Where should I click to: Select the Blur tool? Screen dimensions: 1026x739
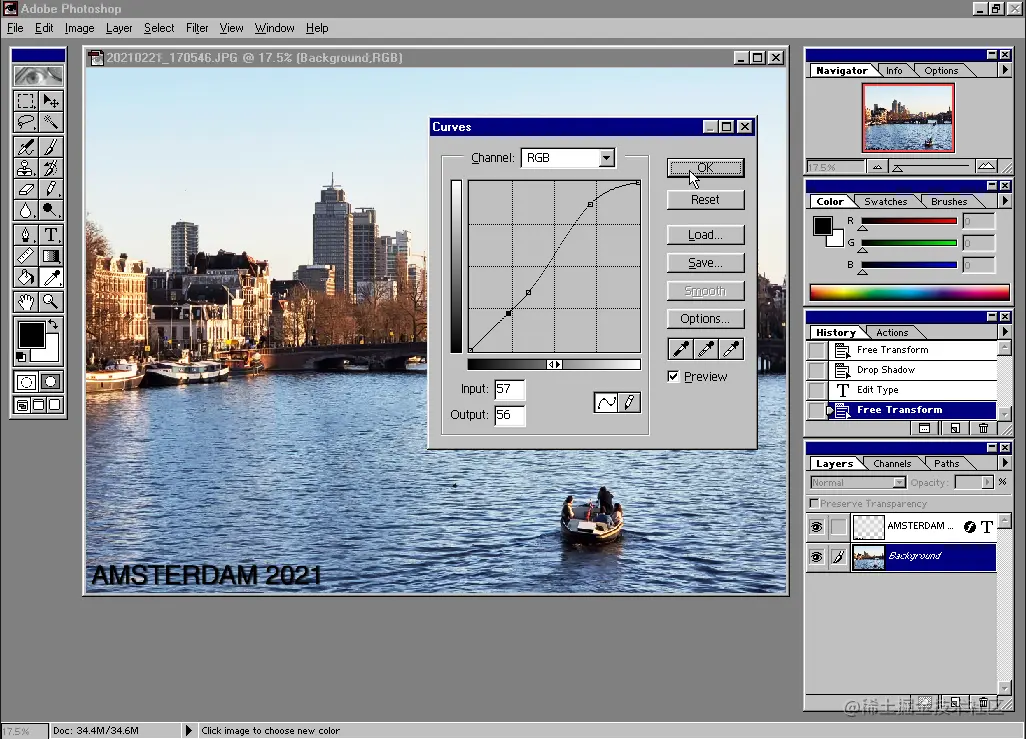pyautogui.click(x=26, y=211)
